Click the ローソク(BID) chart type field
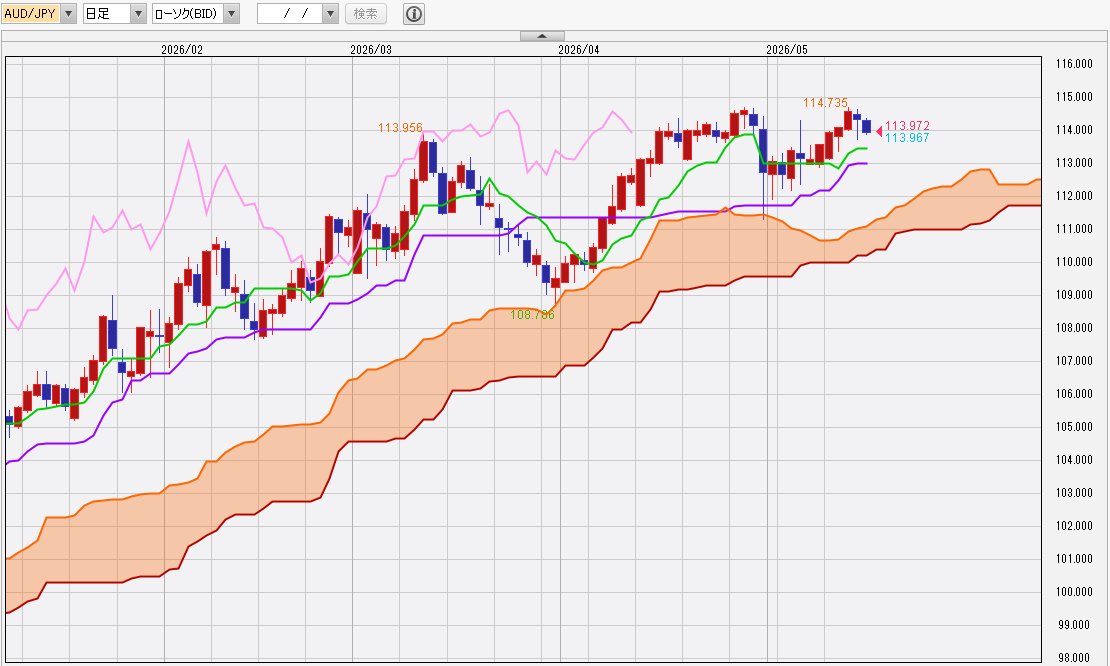Image resolution: width=1110 pixels, height=666 pixels. click(188, 13)
